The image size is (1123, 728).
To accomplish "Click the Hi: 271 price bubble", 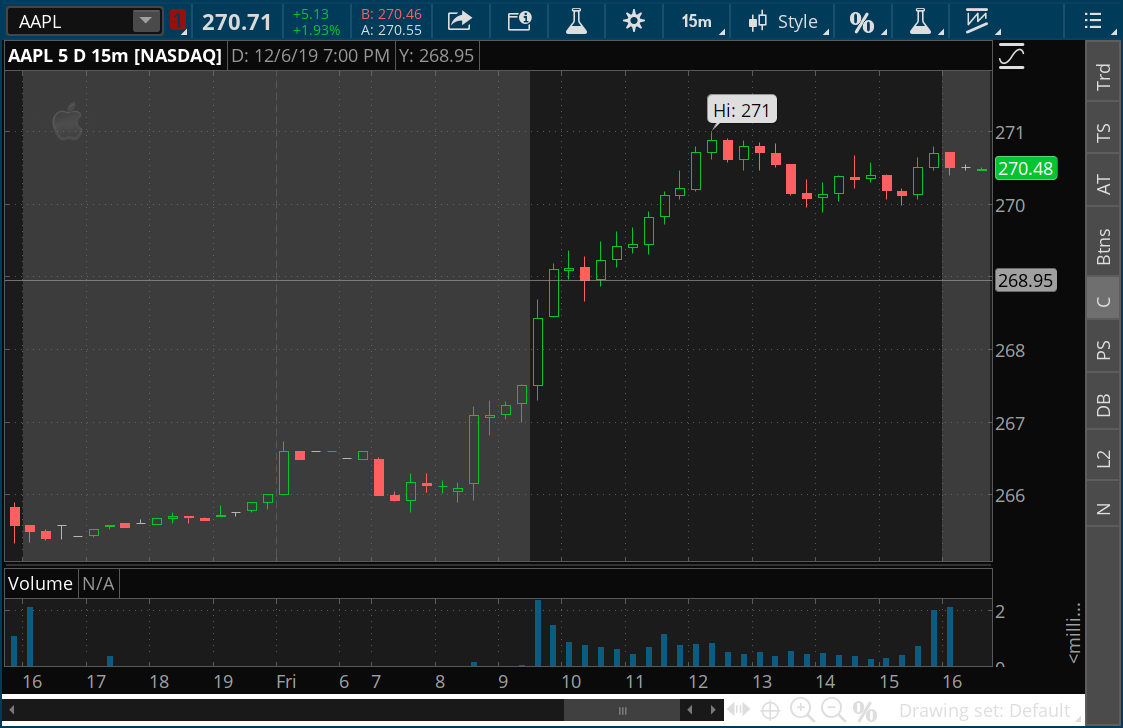I will coord(741,110).
